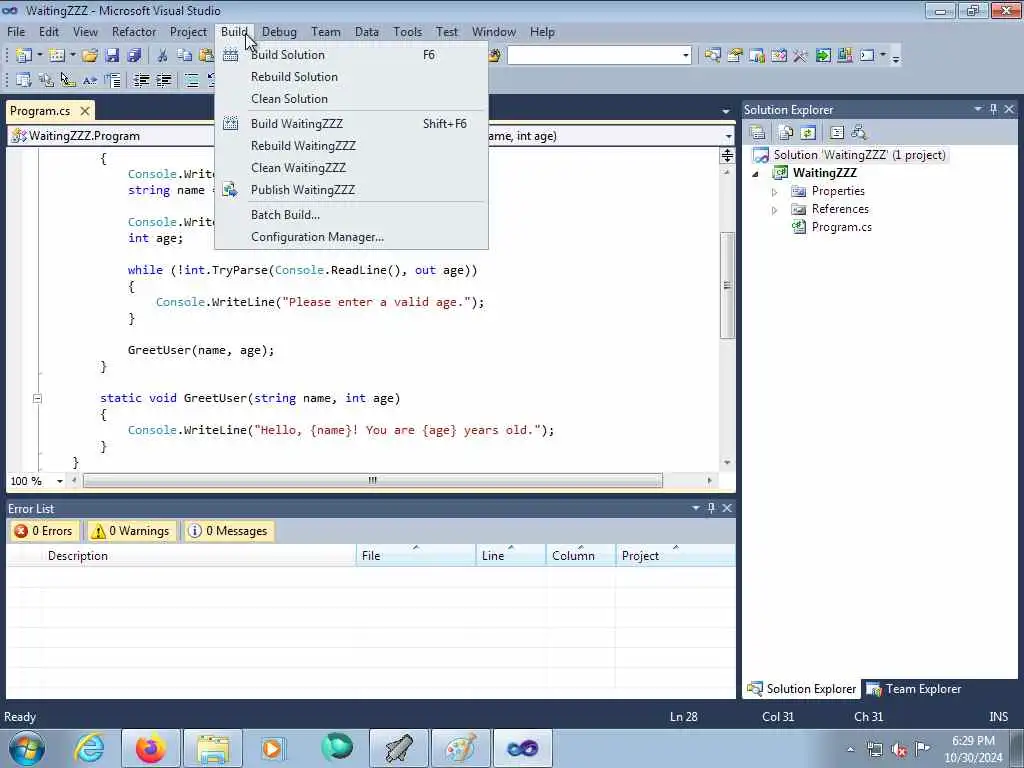
Task: Open the zoom level 100 % dropdown
Action: coord(59,481)
